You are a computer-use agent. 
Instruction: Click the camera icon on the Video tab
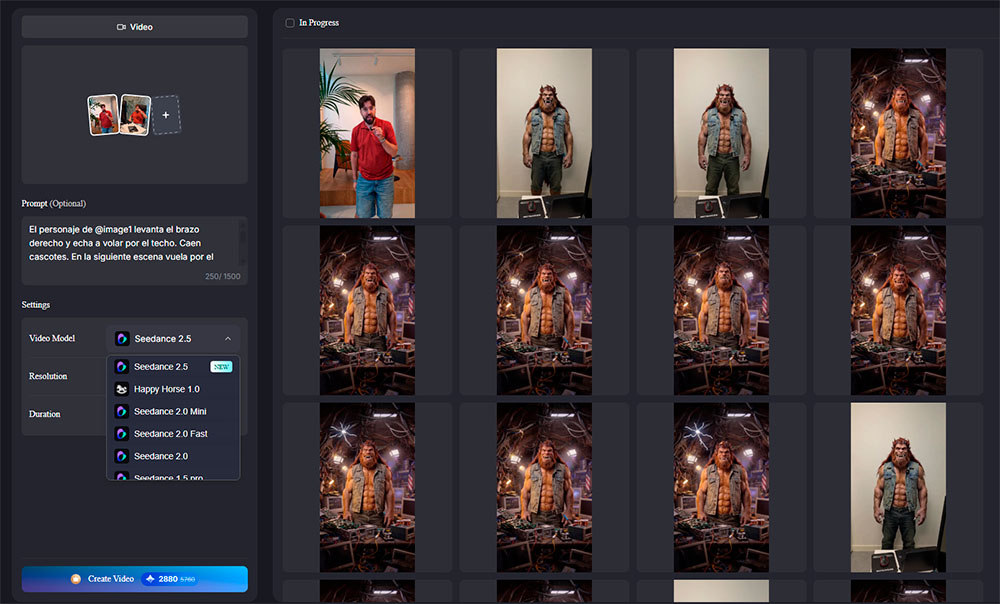[x=121, y=27]
